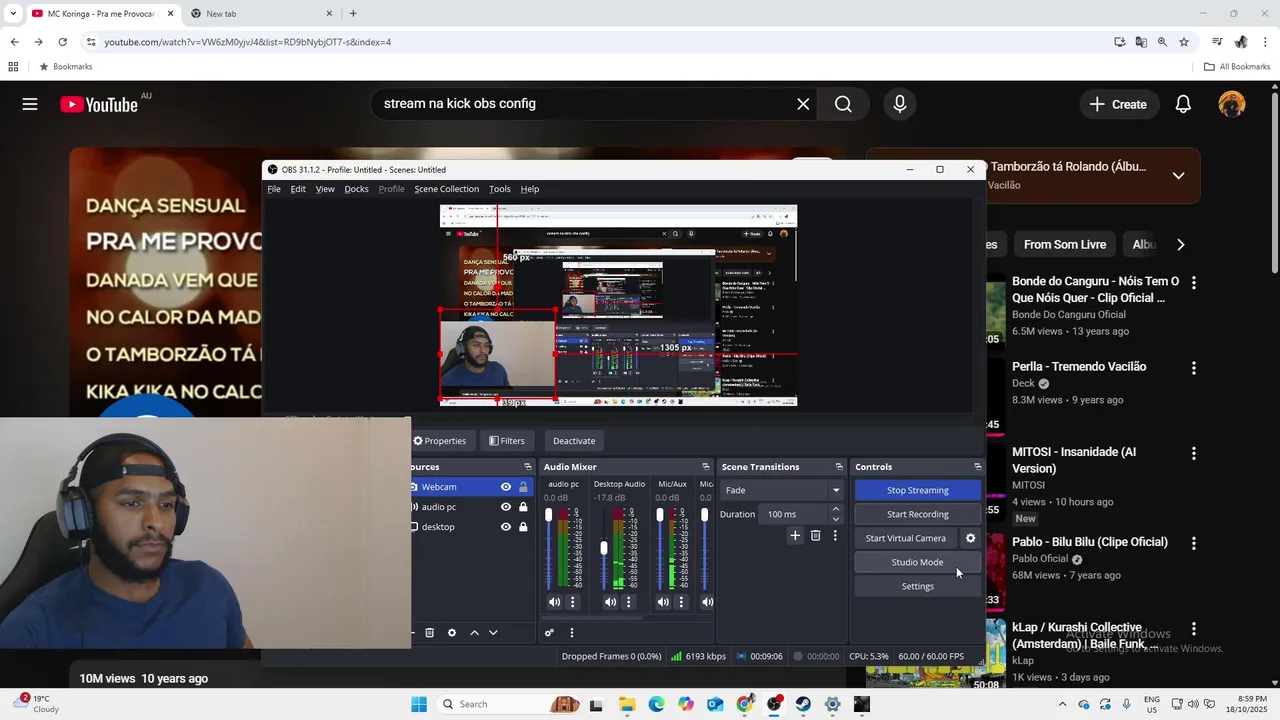Viewport: 1280px width, 720px height.
Task: Click the YouTube search magnifier button
Action: [x=843, y=104]
